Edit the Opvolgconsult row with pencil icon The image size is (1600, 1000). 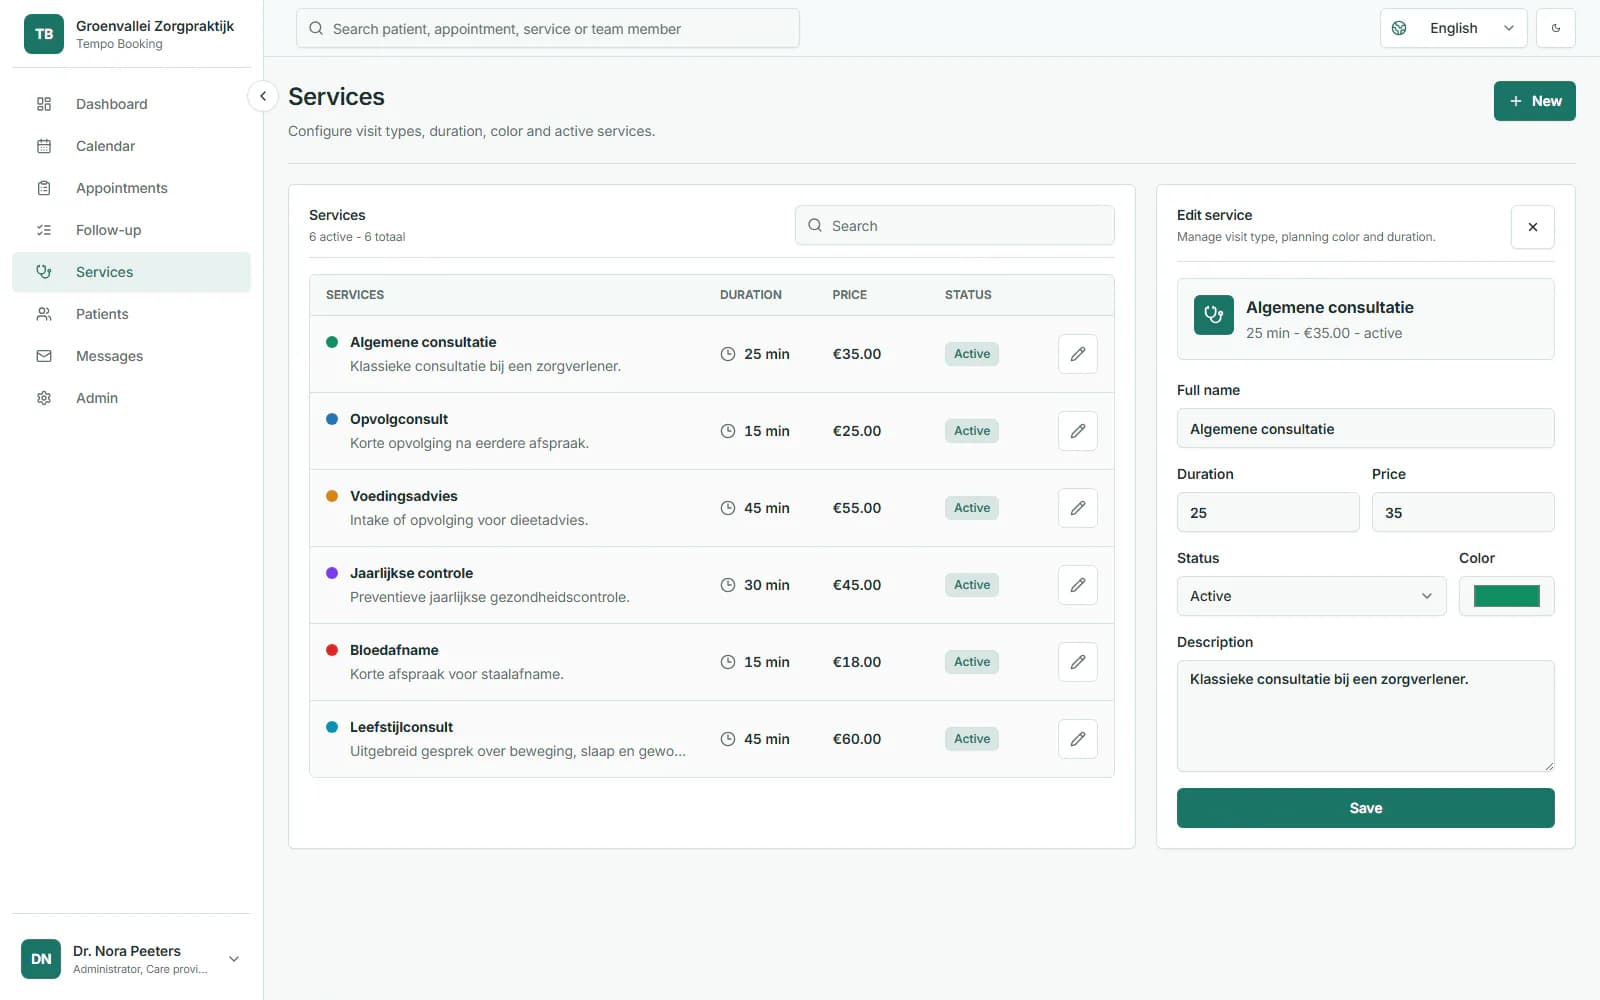(x=1078, y=431)
